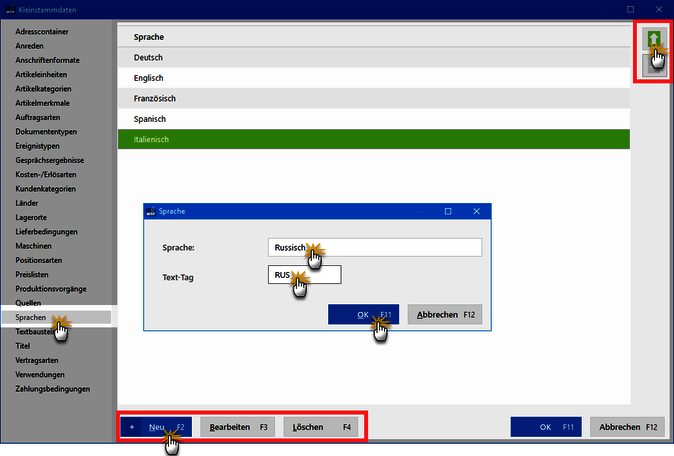Click the Sprache dialog title icon

150,211
